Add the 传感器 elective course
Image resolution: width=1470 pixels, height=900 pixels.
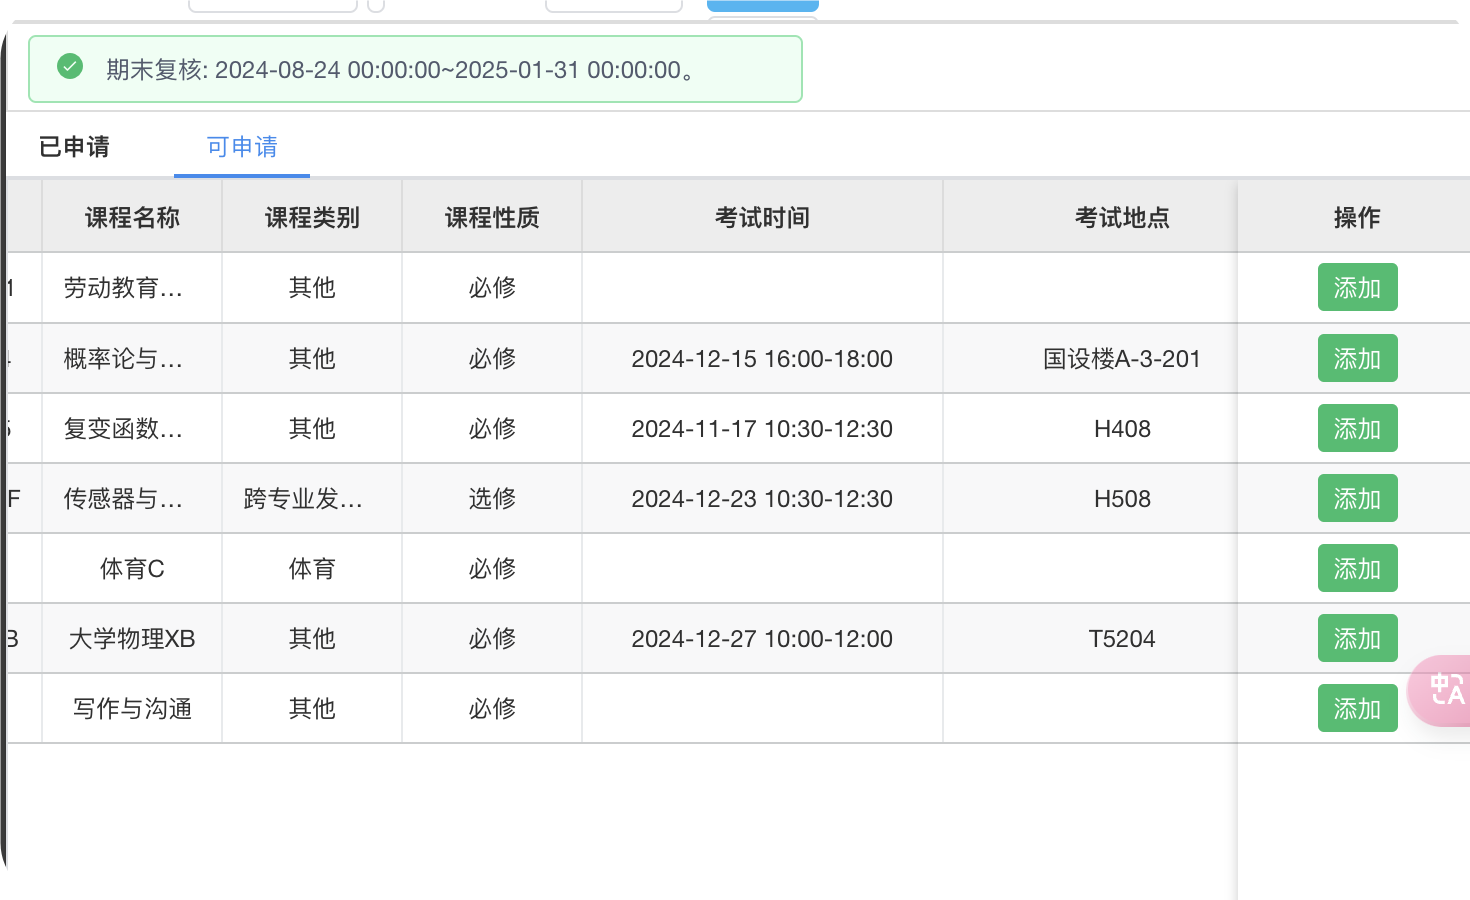coord(1357,499)
